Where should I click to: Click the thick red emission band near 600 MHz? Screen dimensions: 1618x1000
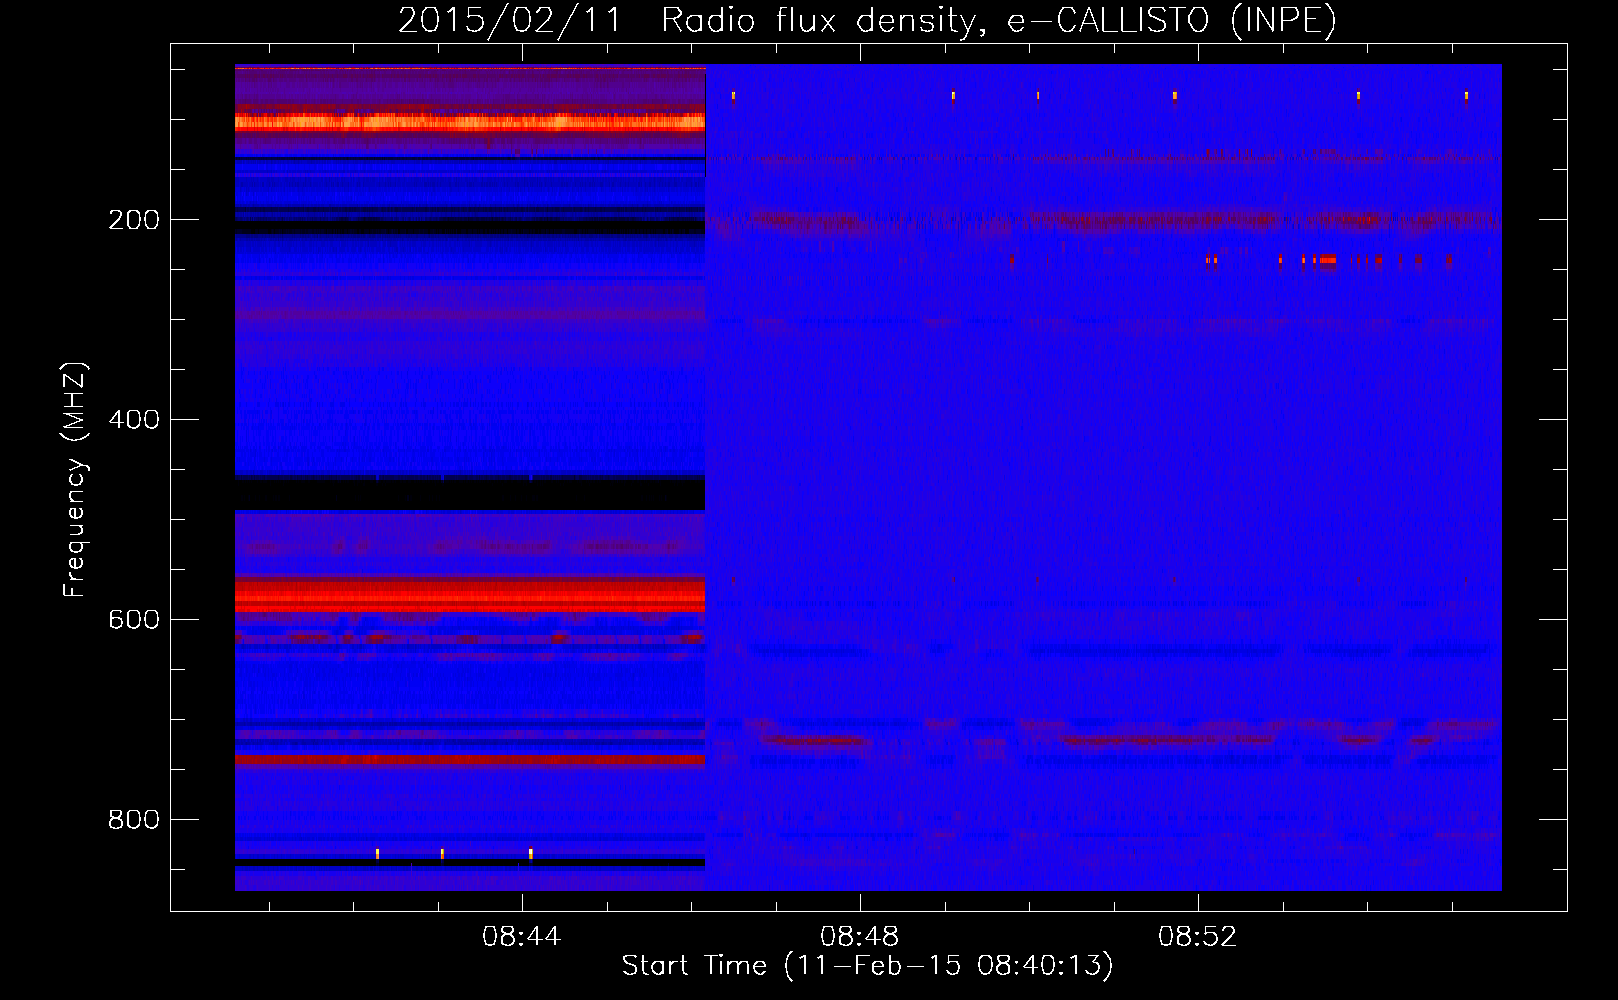pos(470,594)
